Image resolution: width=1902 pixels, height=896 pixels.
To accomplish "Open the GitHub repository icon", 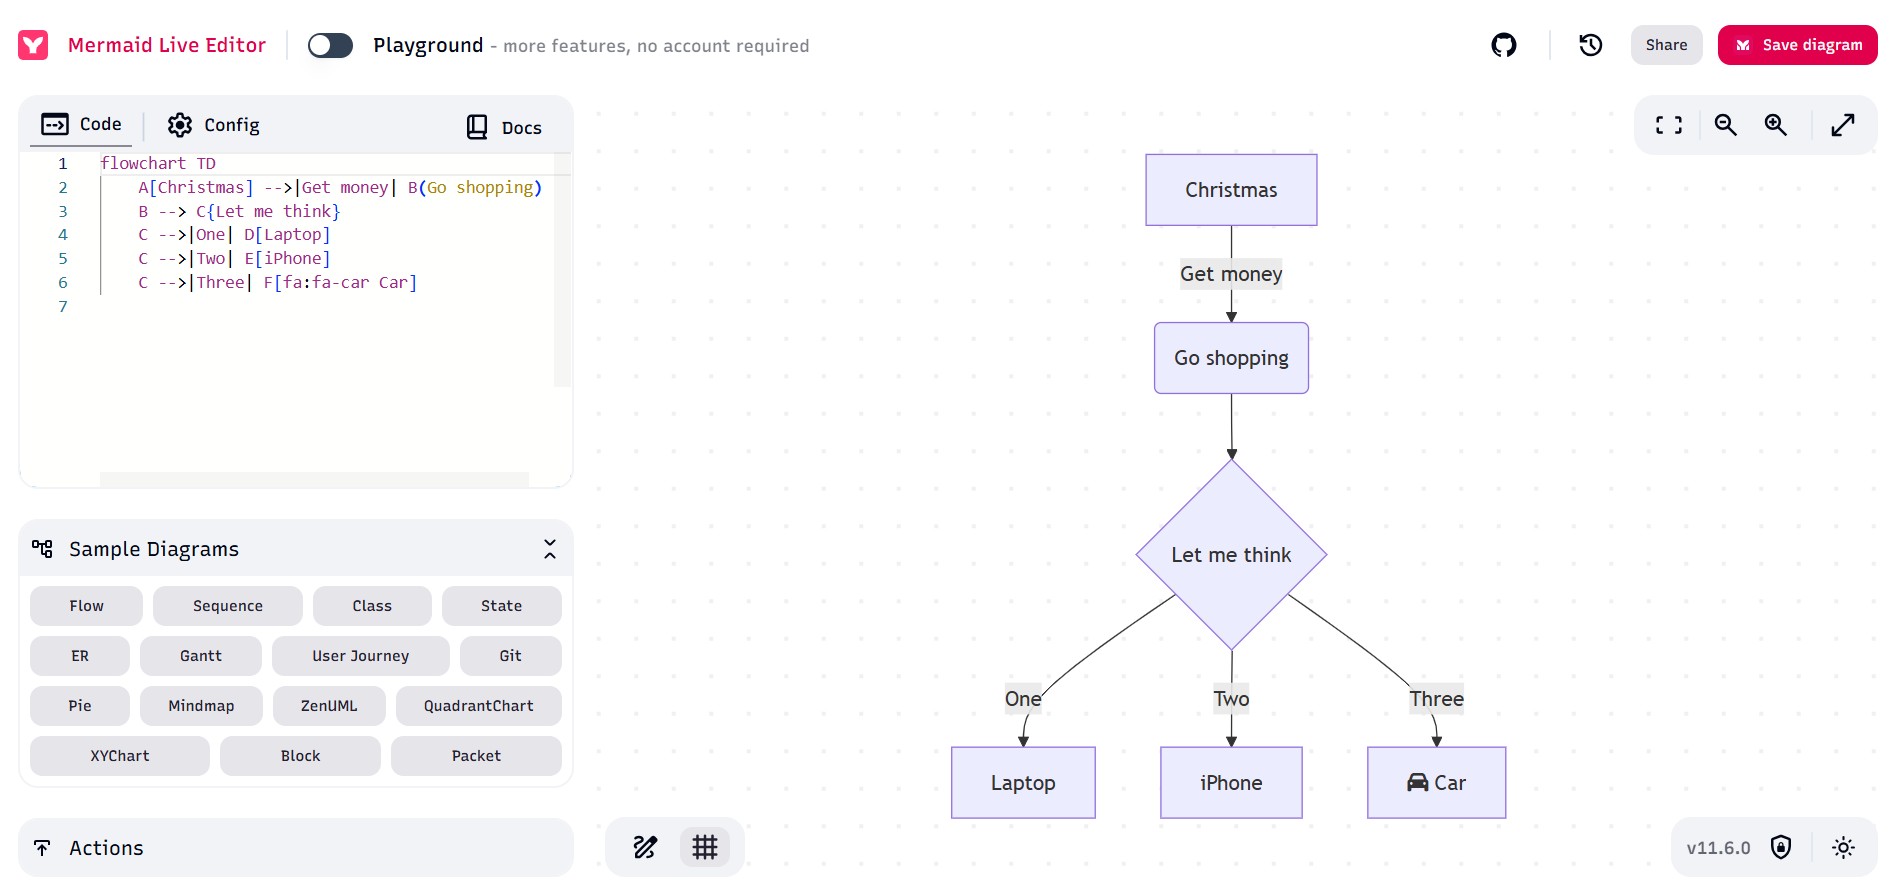I will (x=1504, y=45).
